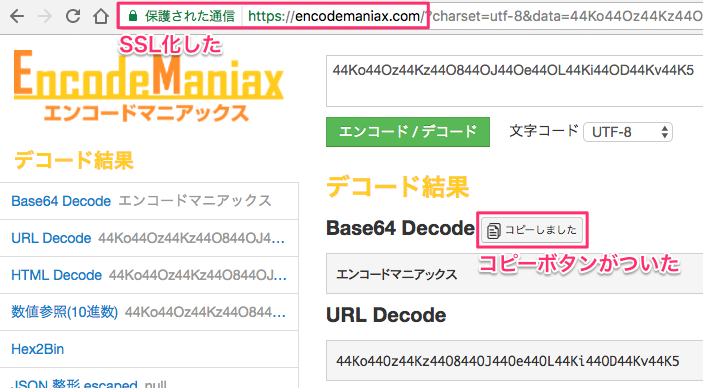Click the EncodeManiax logo
The width and height of the screenshot is (703, 388).
point(148,85)
